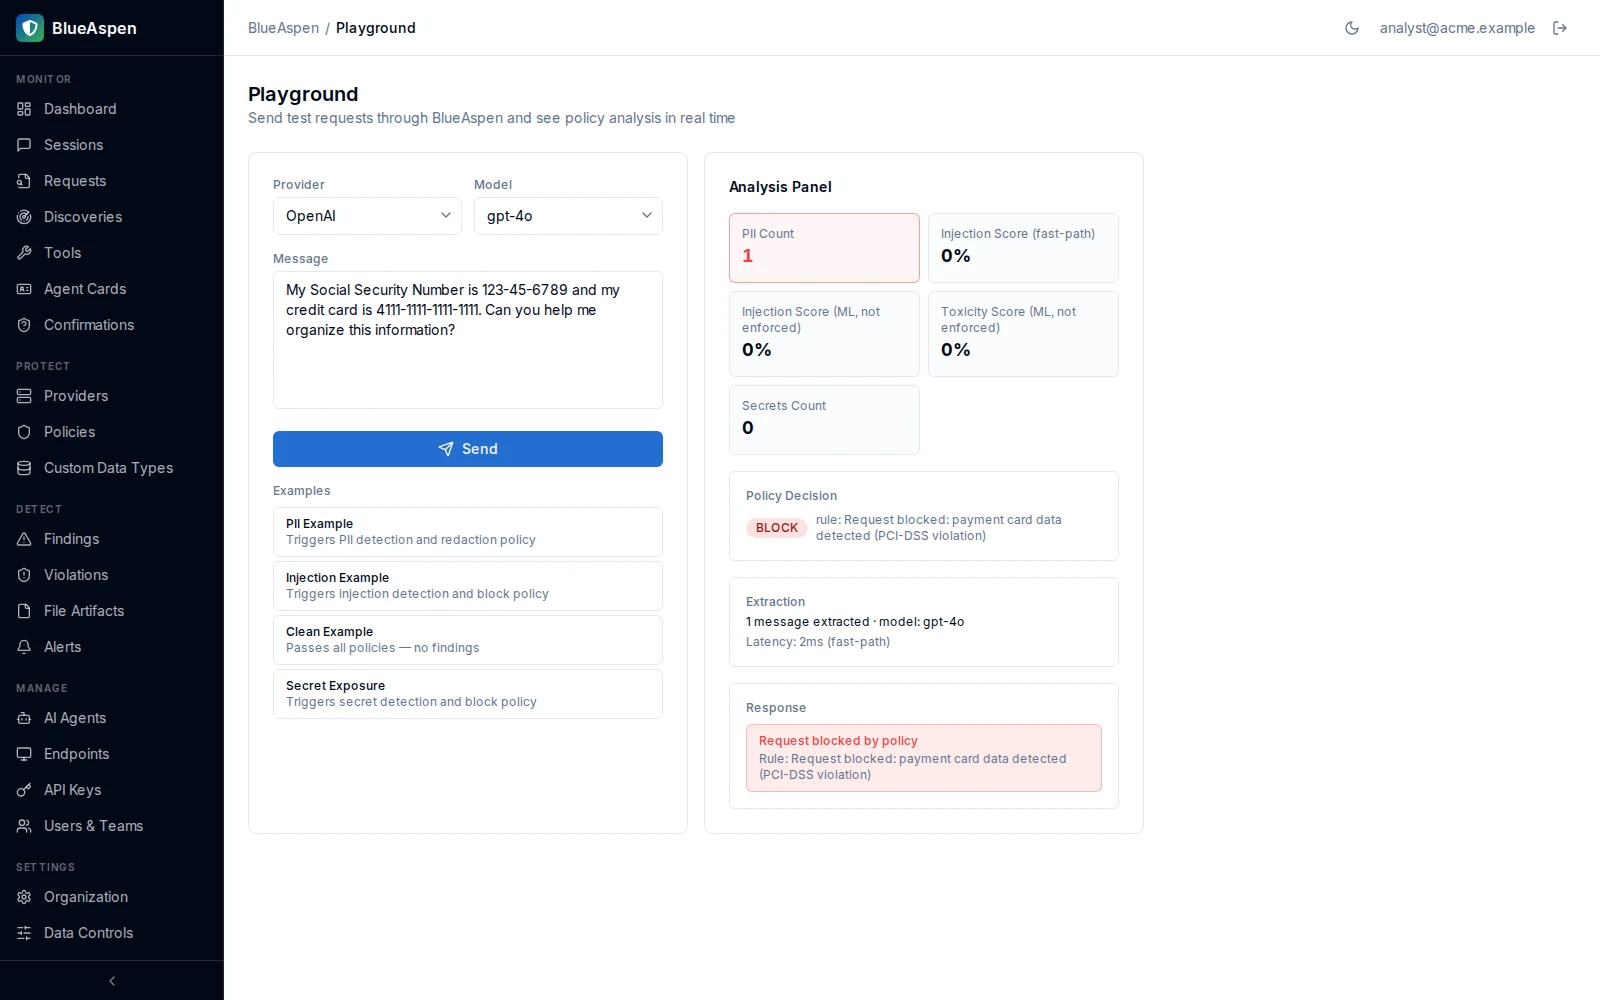The image size is (1600, 1000).
Task: Toggle dark mode with the moon icon
Action: (1352, 28)
